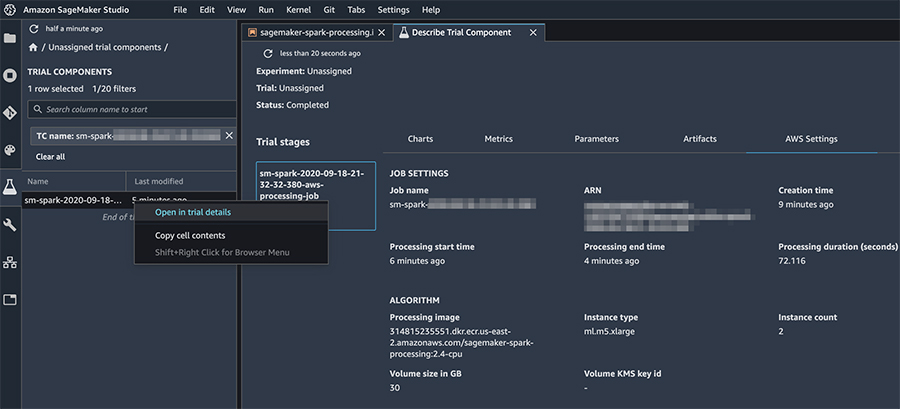Open the Settings menu

coord(394,10)
